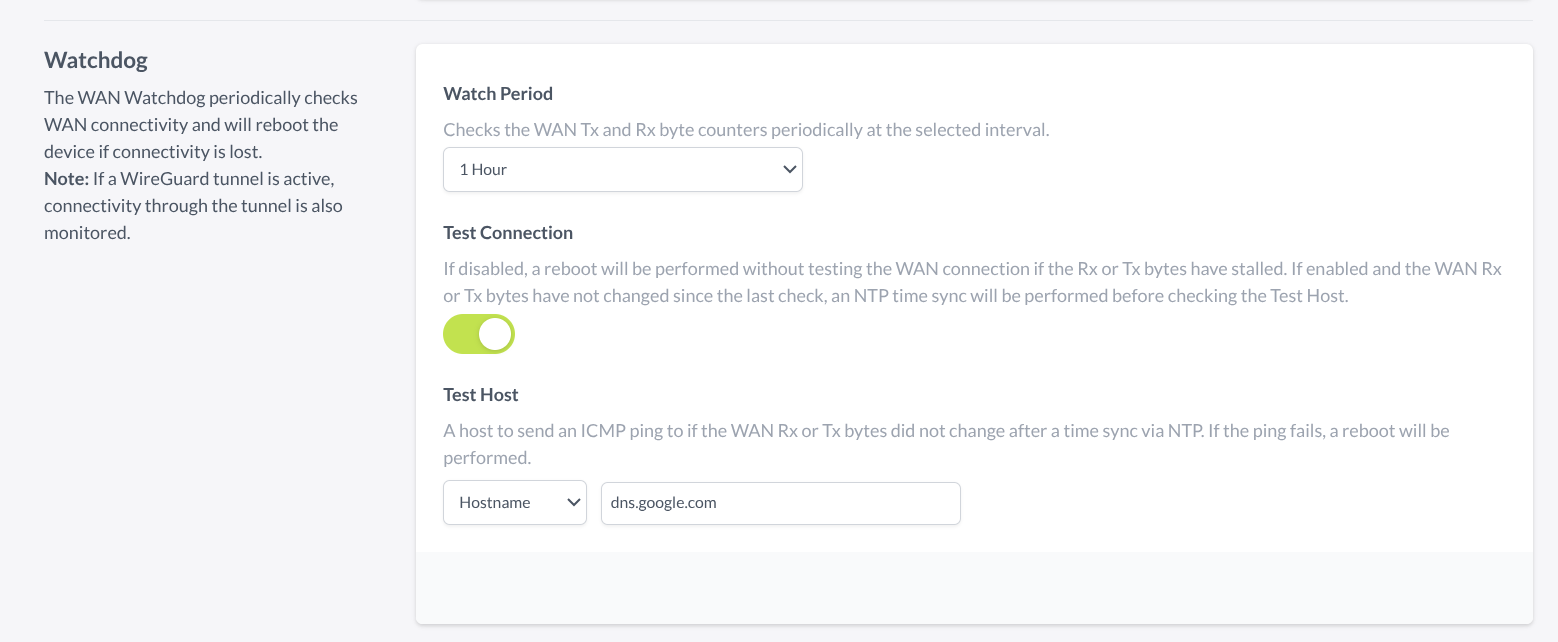Click the Watchdog section heading
1558x642 pixels.
click(96, 60)
